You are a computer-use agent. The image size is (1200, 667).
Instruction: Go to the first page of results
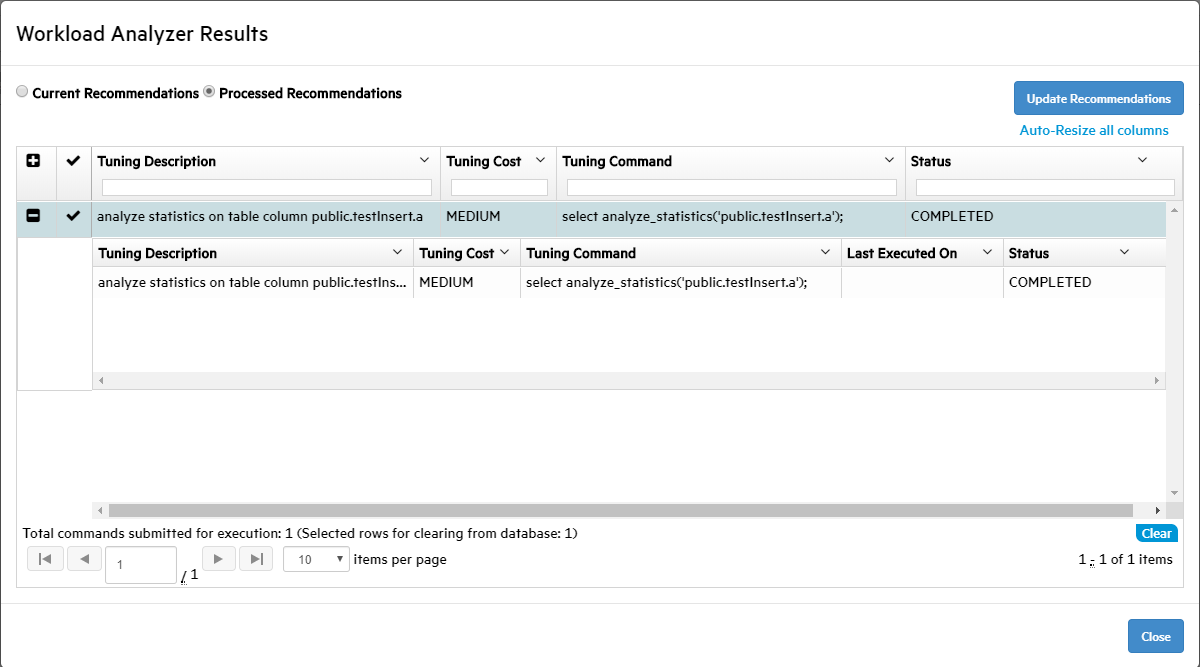click(45, 559)
